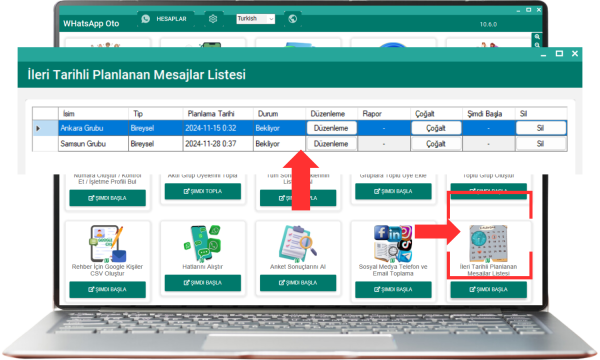Click ŞİMDİ BAŞLA under İleri Tarihli Planlanan Mesajlar
This screenshot has width=600, height=360.
coord(488,290)
